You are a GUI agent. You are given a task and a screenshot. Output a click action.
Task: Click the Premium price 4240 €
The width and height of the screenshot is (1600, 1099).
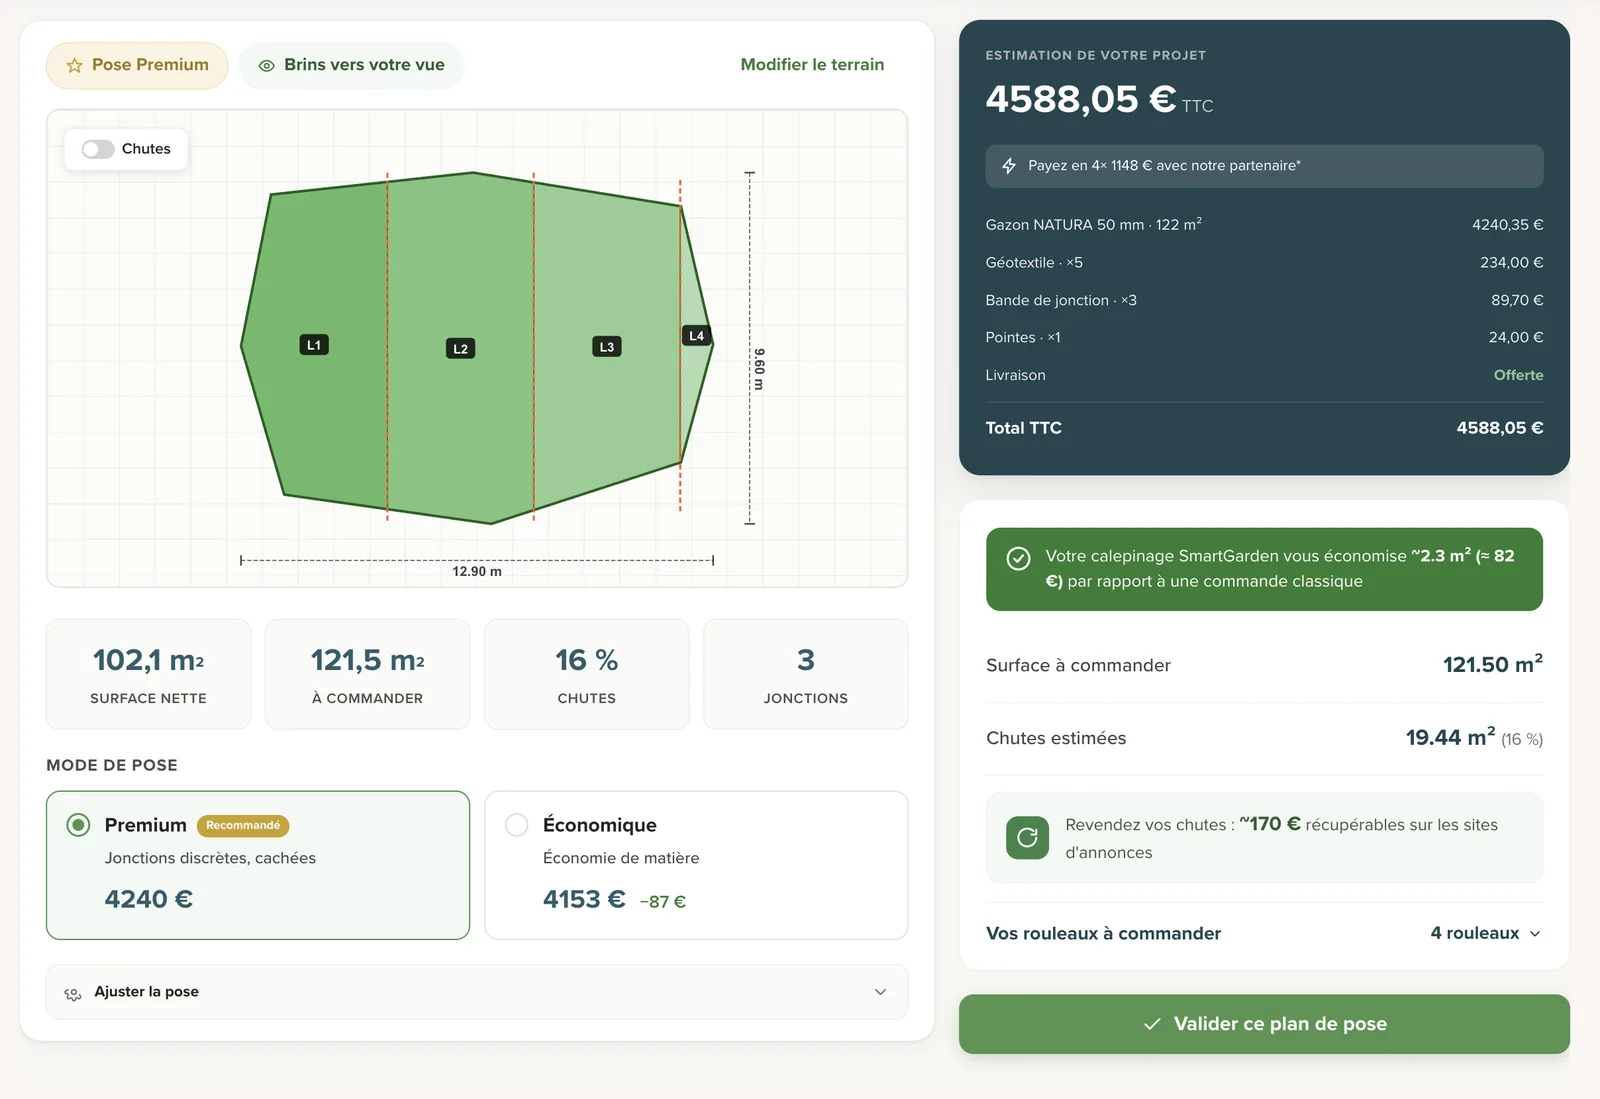pyautogui.click(x=149, y=899)
